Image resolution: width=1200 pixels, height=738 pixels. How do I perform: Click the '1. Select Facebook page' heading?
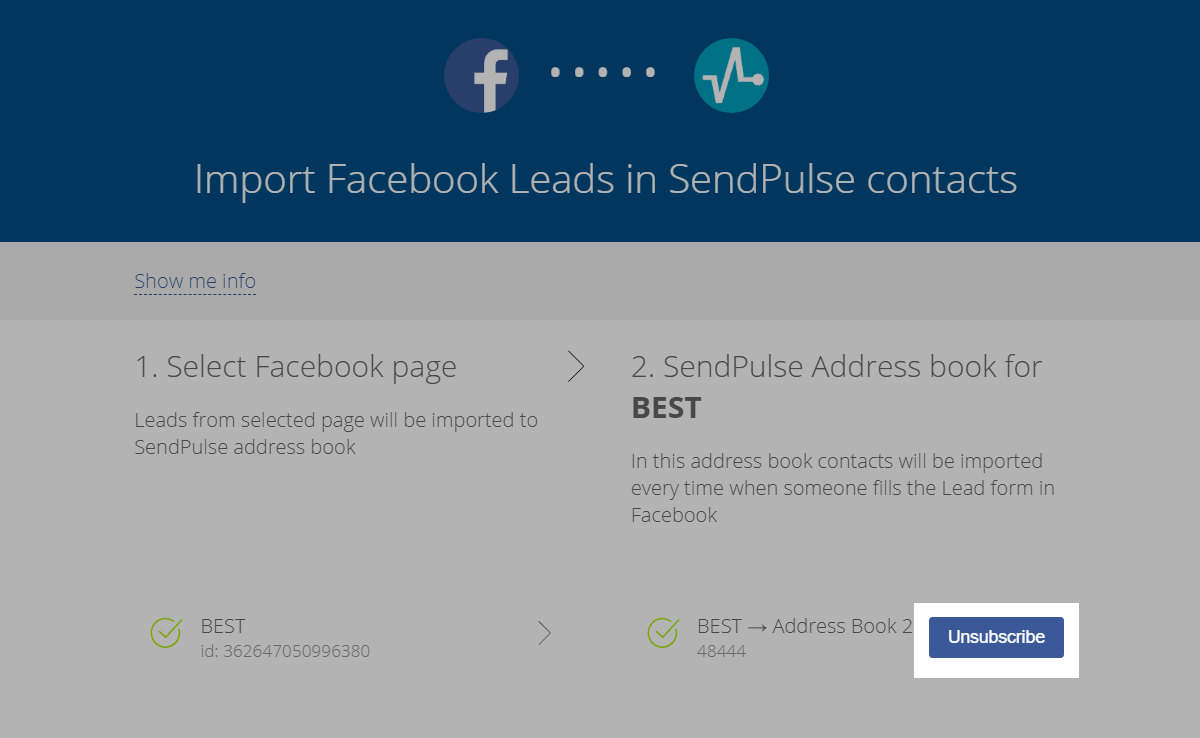pos(296,367)
